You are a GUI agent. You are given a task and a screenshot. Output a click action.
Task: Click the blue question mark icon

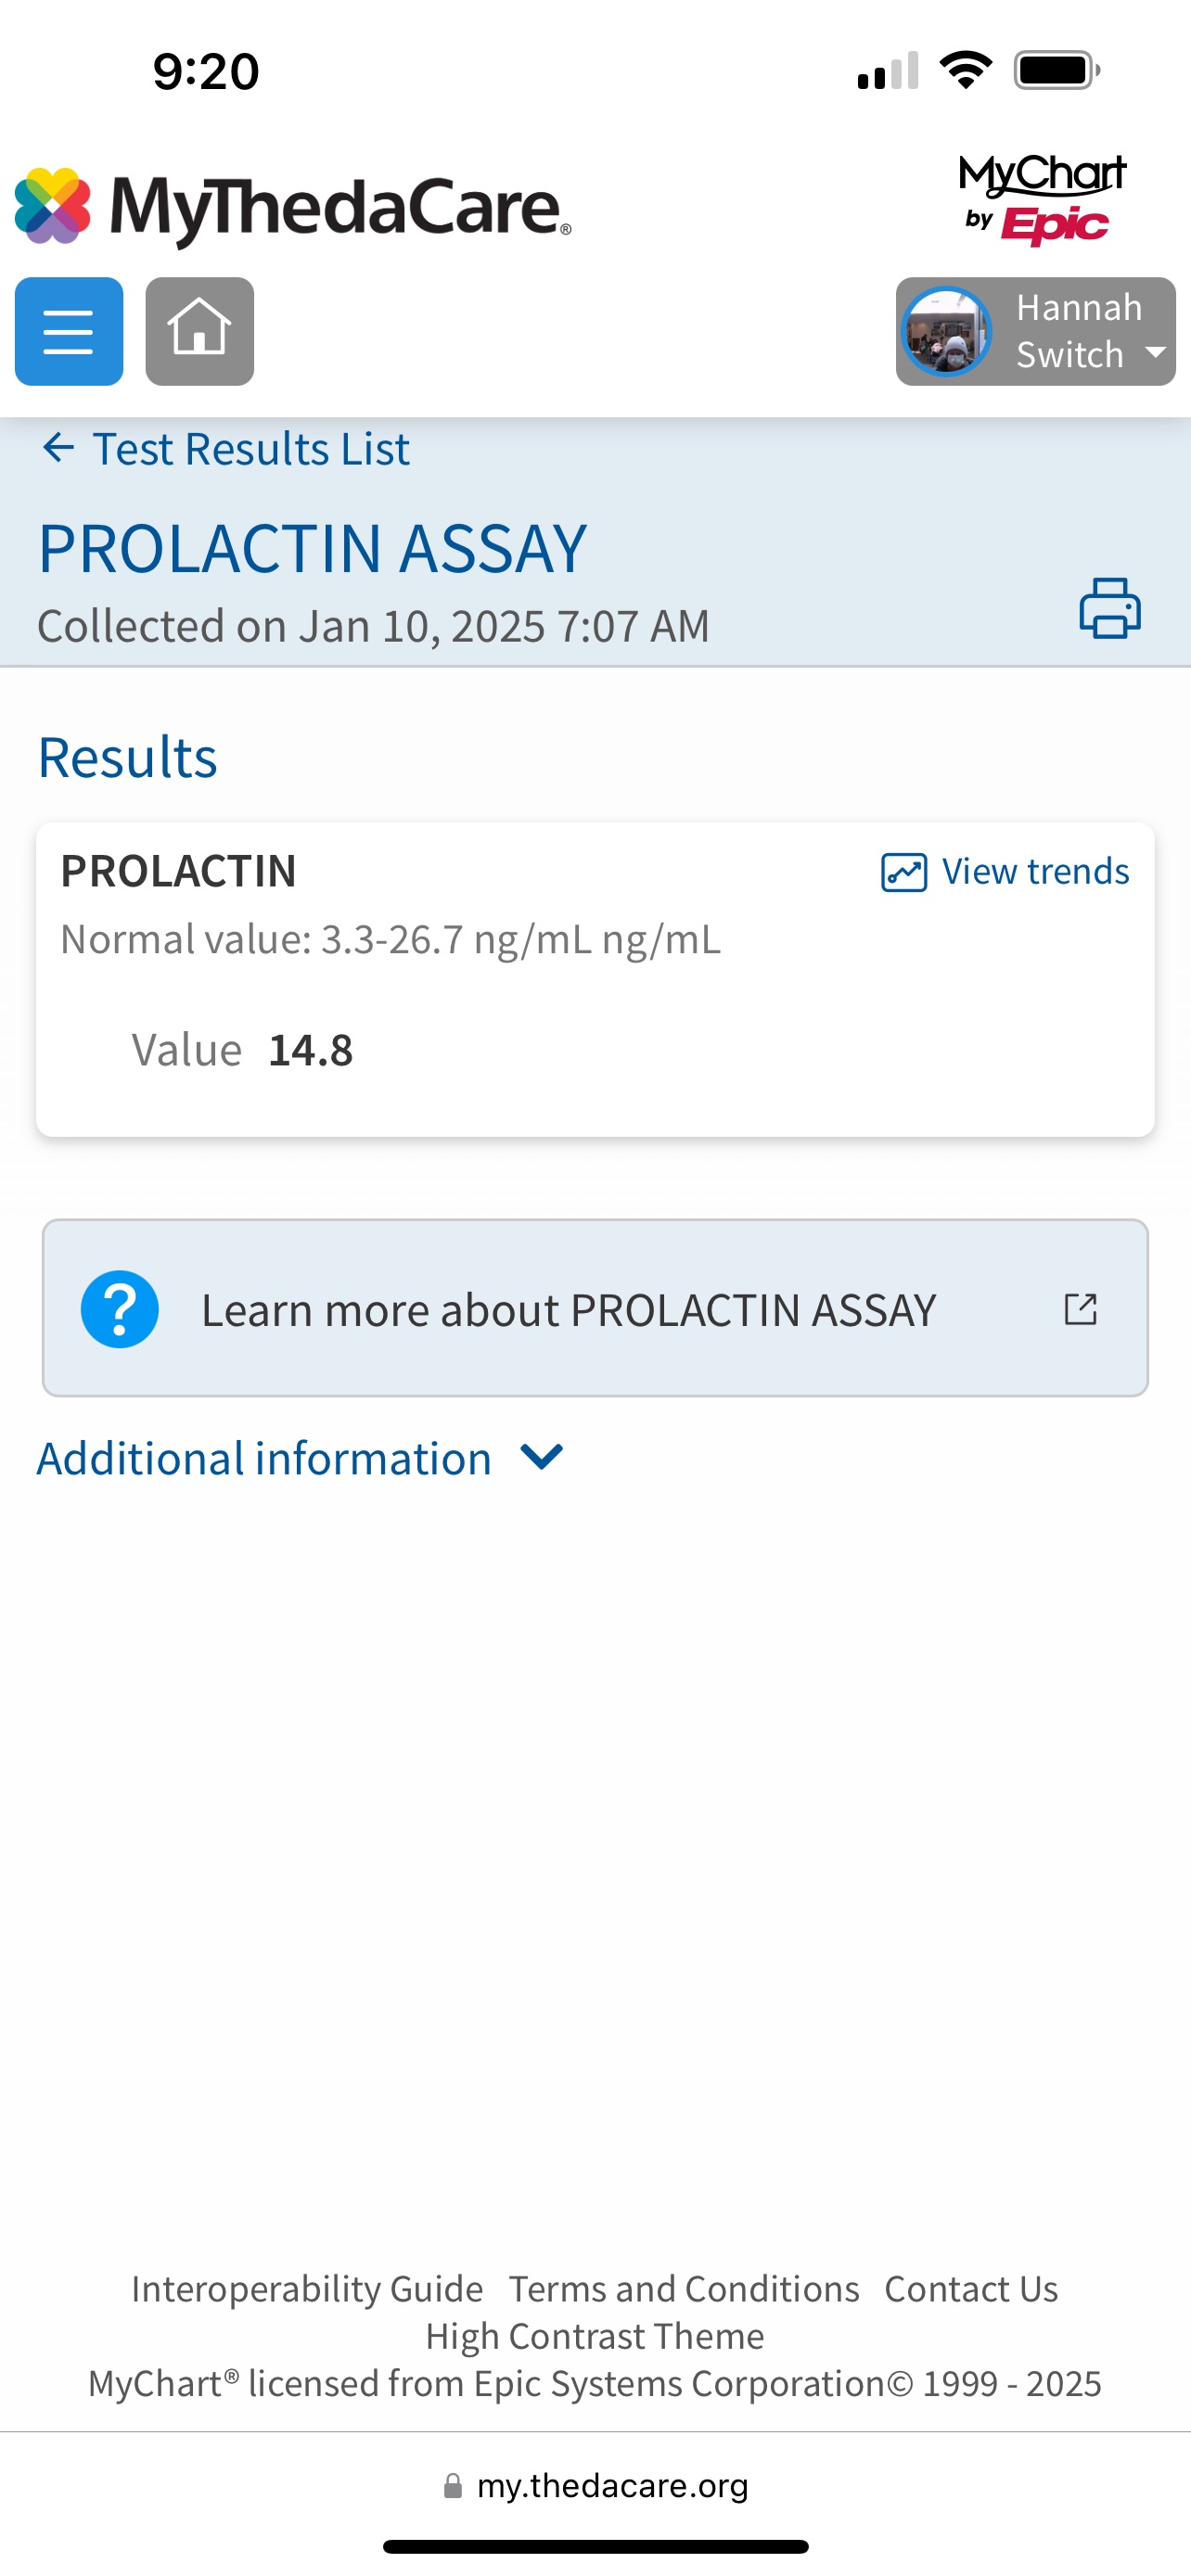click(x=120, y=1309)
